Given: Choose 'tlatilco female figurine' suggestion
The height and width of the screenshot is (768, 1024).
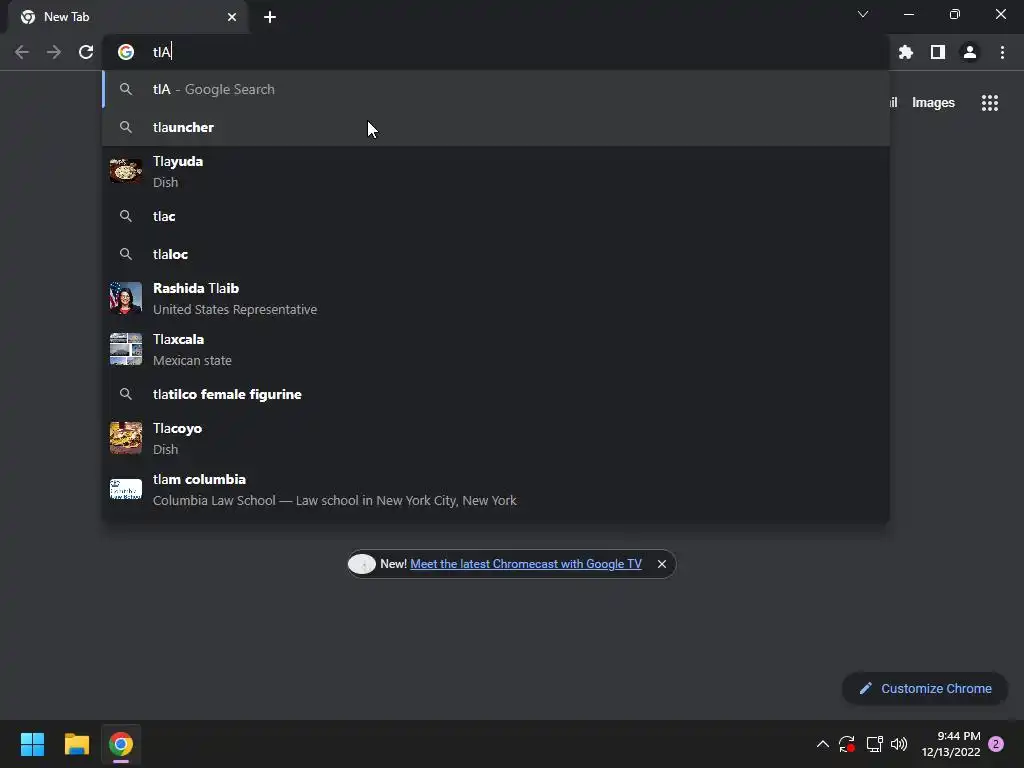Looking at the screenshot, I should pyautogui.click(x=496, y=394).
